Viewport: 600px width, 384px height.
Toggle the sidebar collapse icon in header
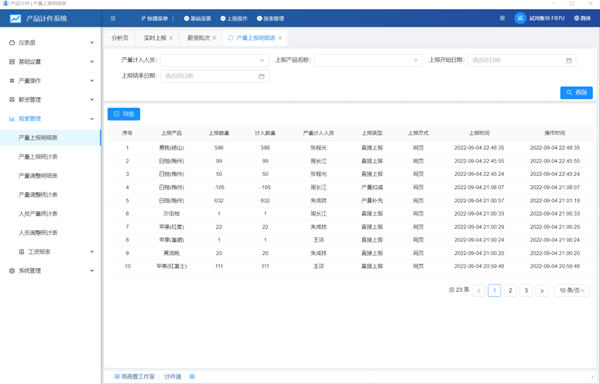[x=113, y=18]
